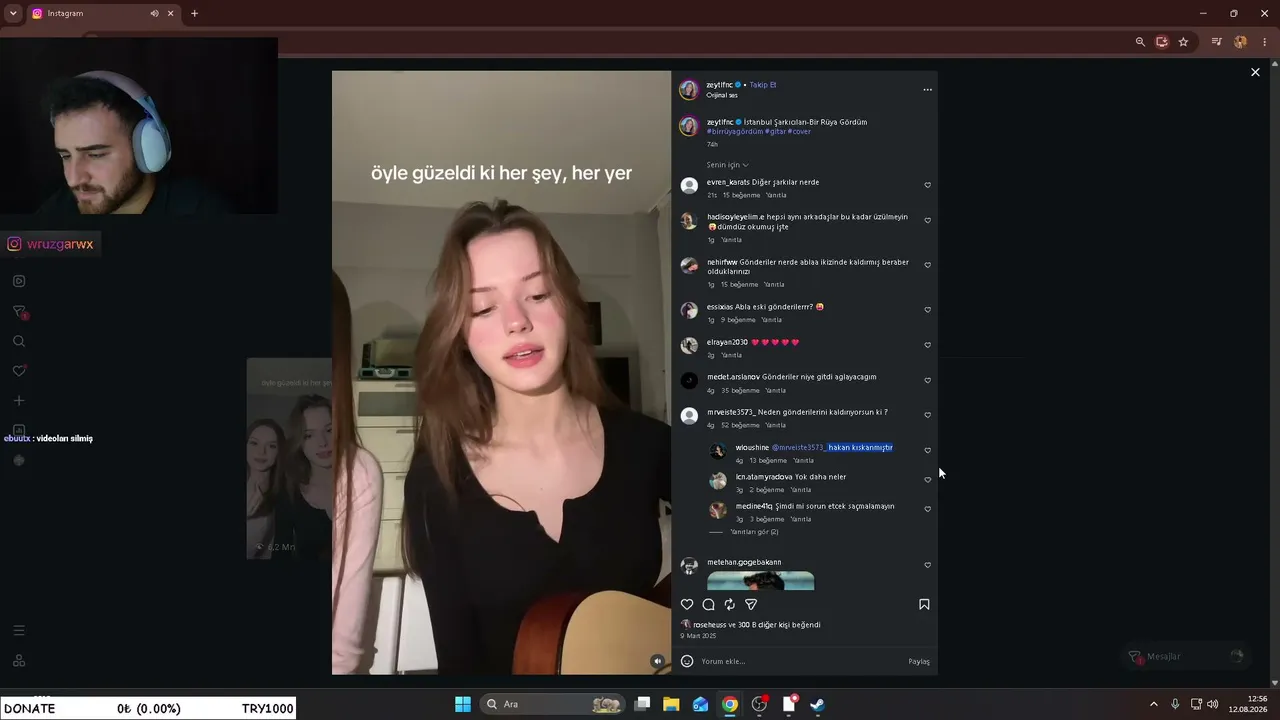1280x720 pixels.
Task: Open evren_karats's avatar
Action: click(689, 185)
